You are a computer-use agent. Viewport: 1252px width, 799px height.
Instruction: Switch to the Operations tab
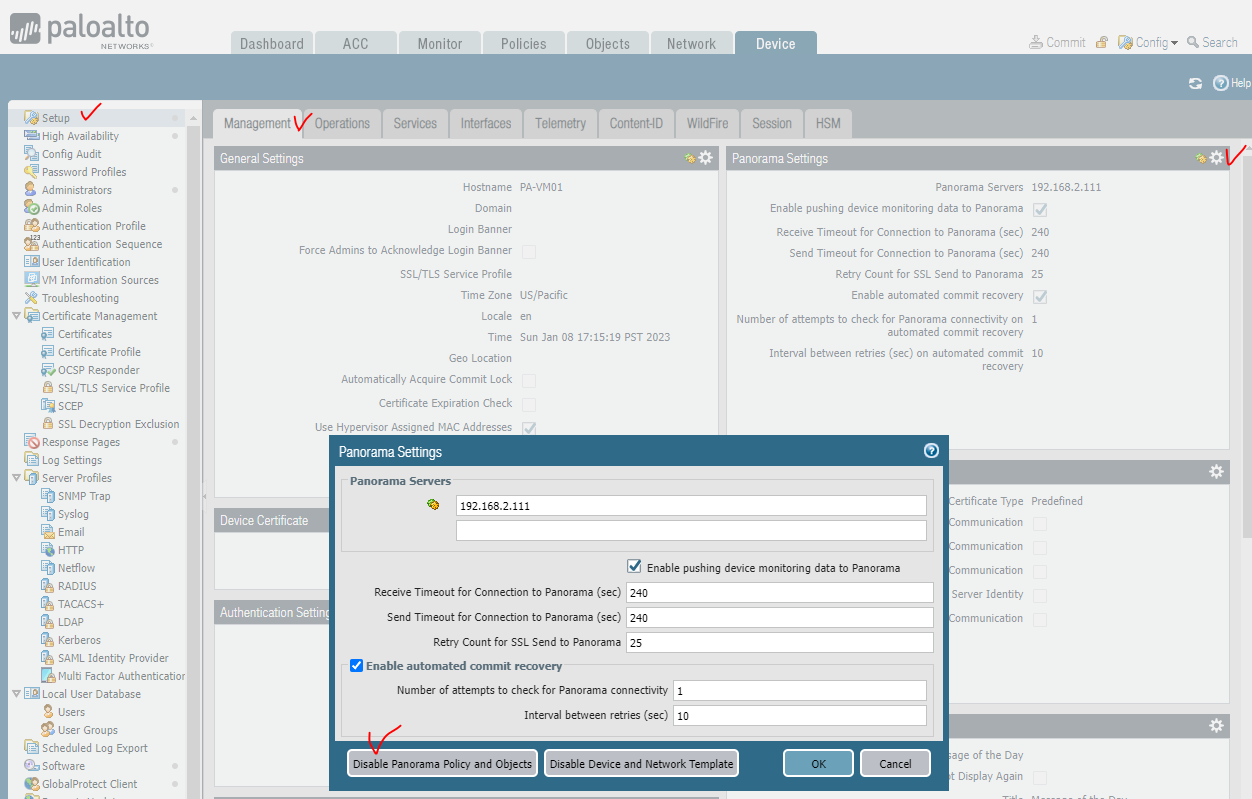pos(342,123)
